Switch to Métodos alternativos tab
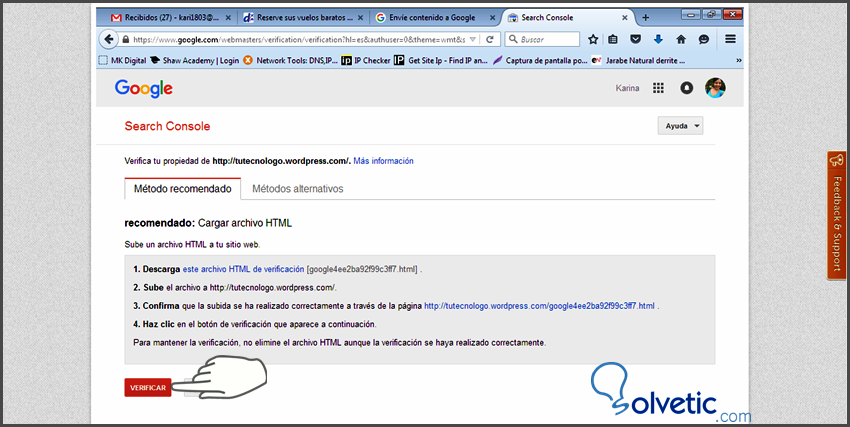850x427 pixels. click(x=298, y=189)
